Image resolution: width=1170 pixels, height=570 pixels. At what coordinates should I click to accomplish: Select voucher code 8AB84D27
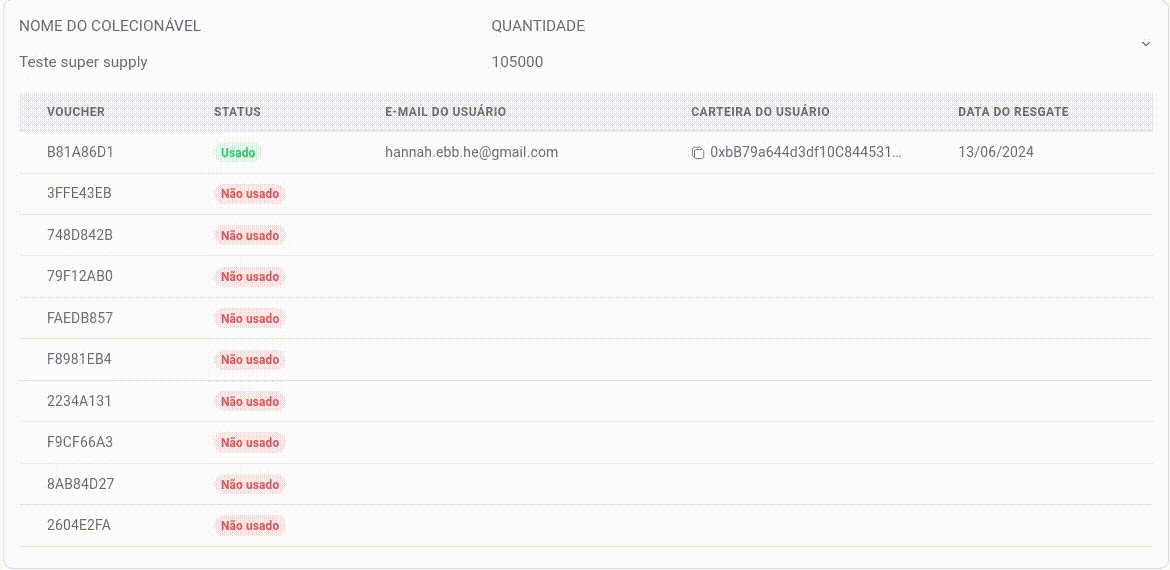pyautogui.click(x=81, y=484)
